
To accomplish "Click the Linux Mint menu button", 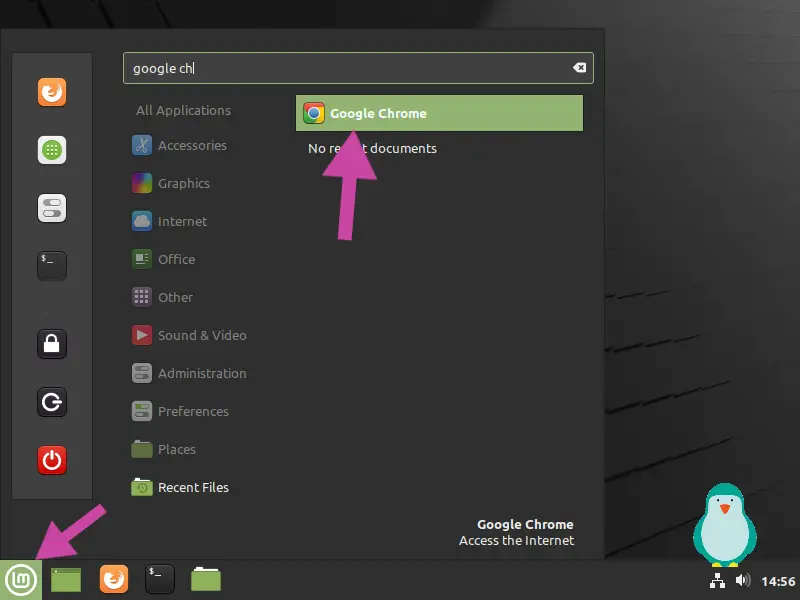I will pos(21,580).
